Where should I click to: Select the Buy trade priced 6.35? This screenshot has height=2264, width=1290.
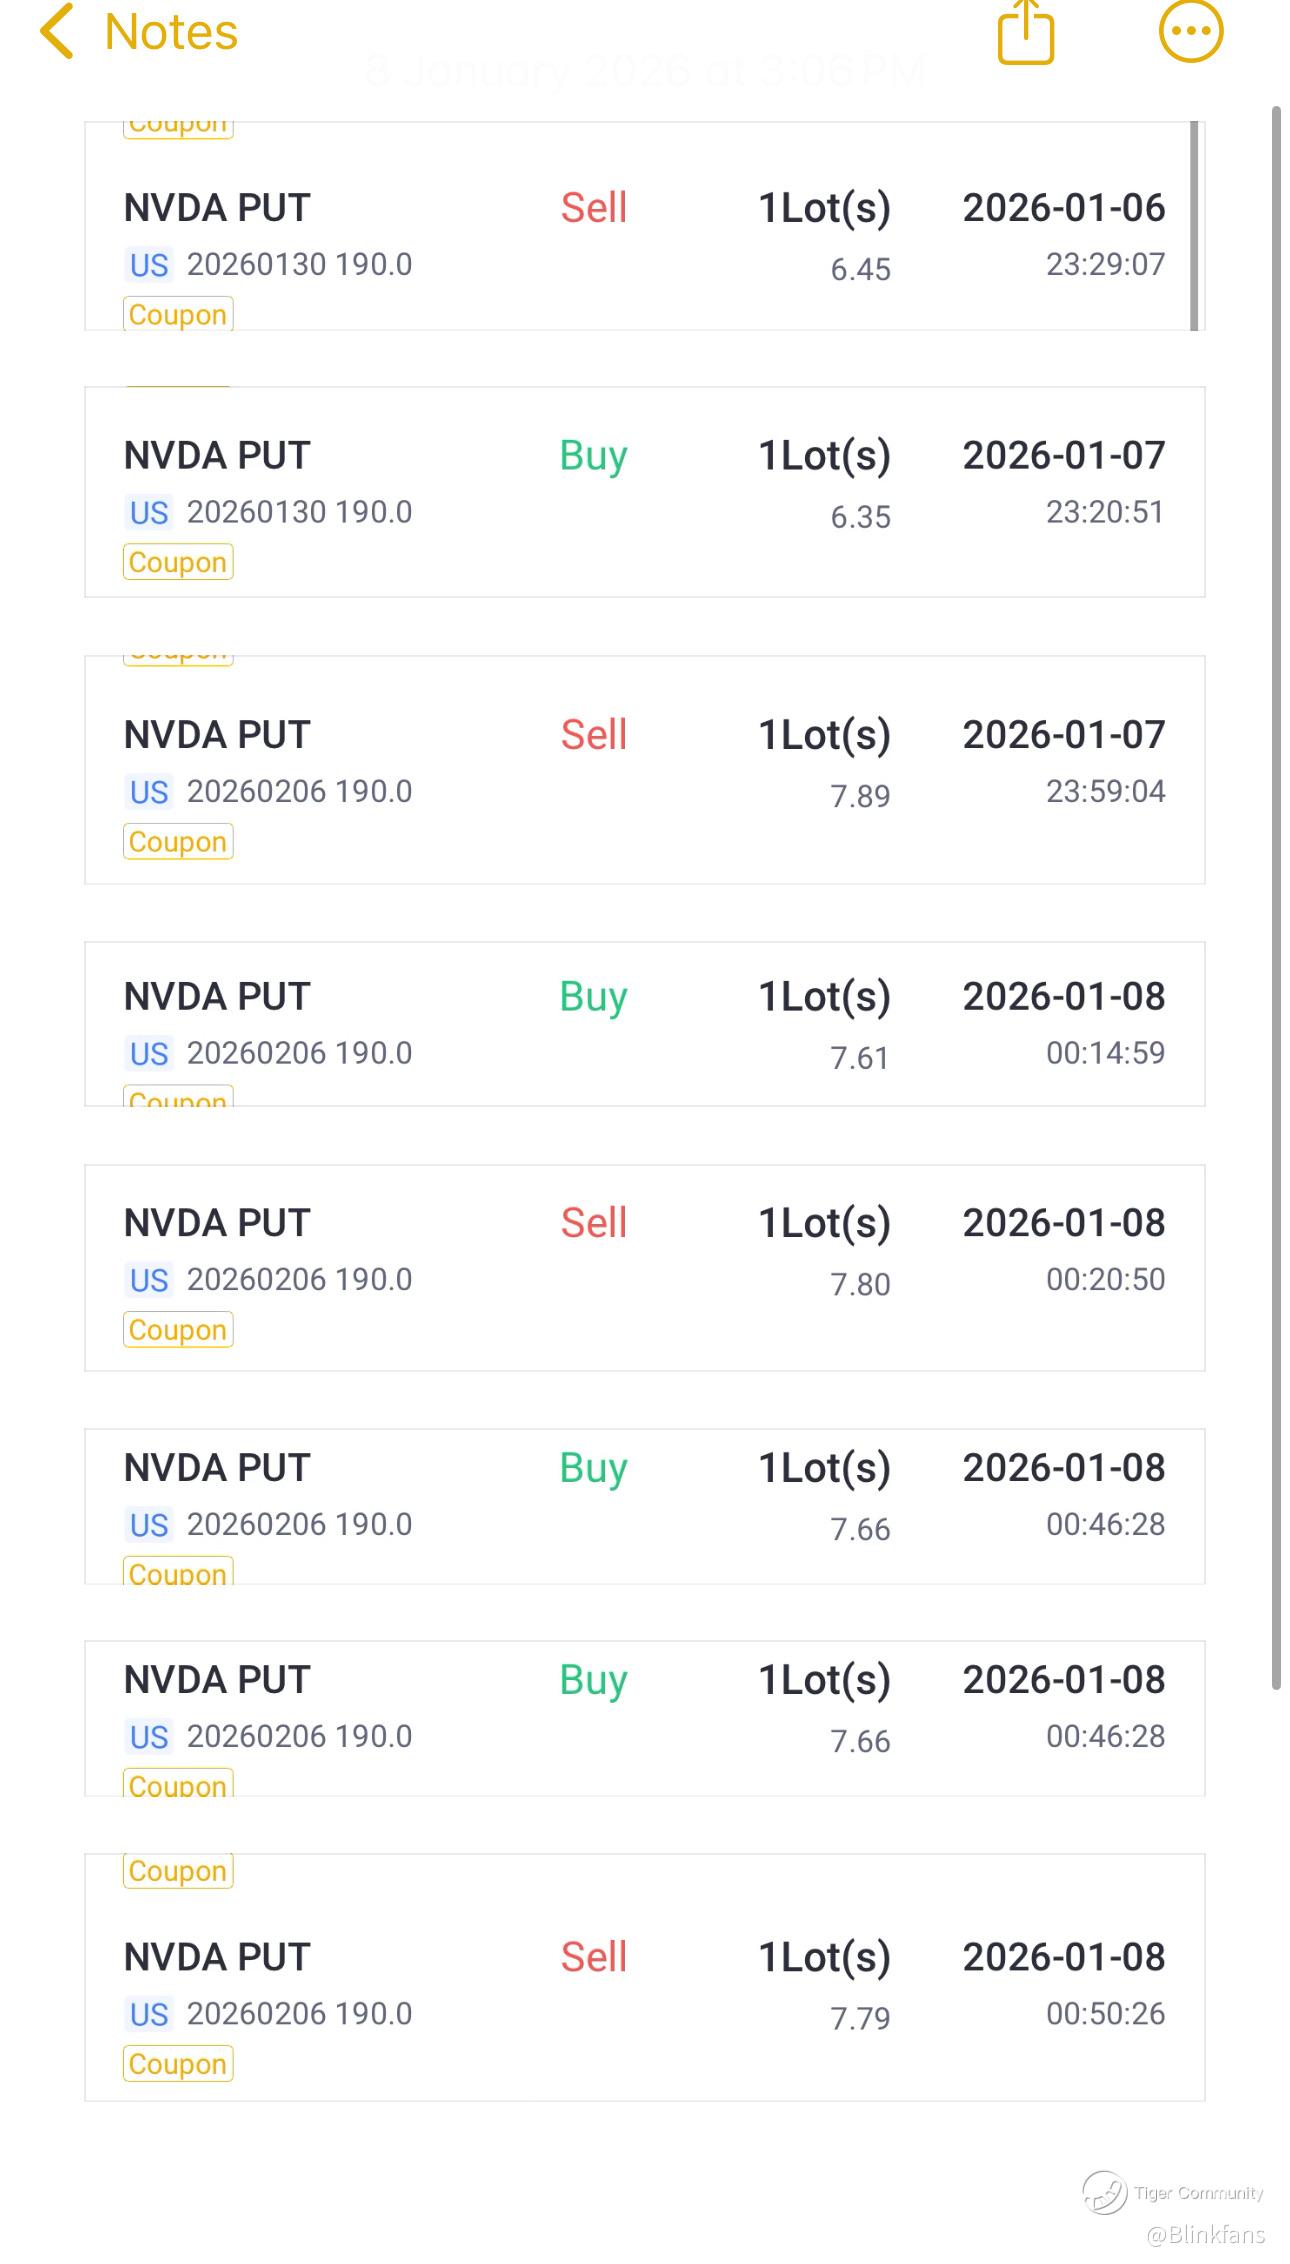tap(644, 492)
